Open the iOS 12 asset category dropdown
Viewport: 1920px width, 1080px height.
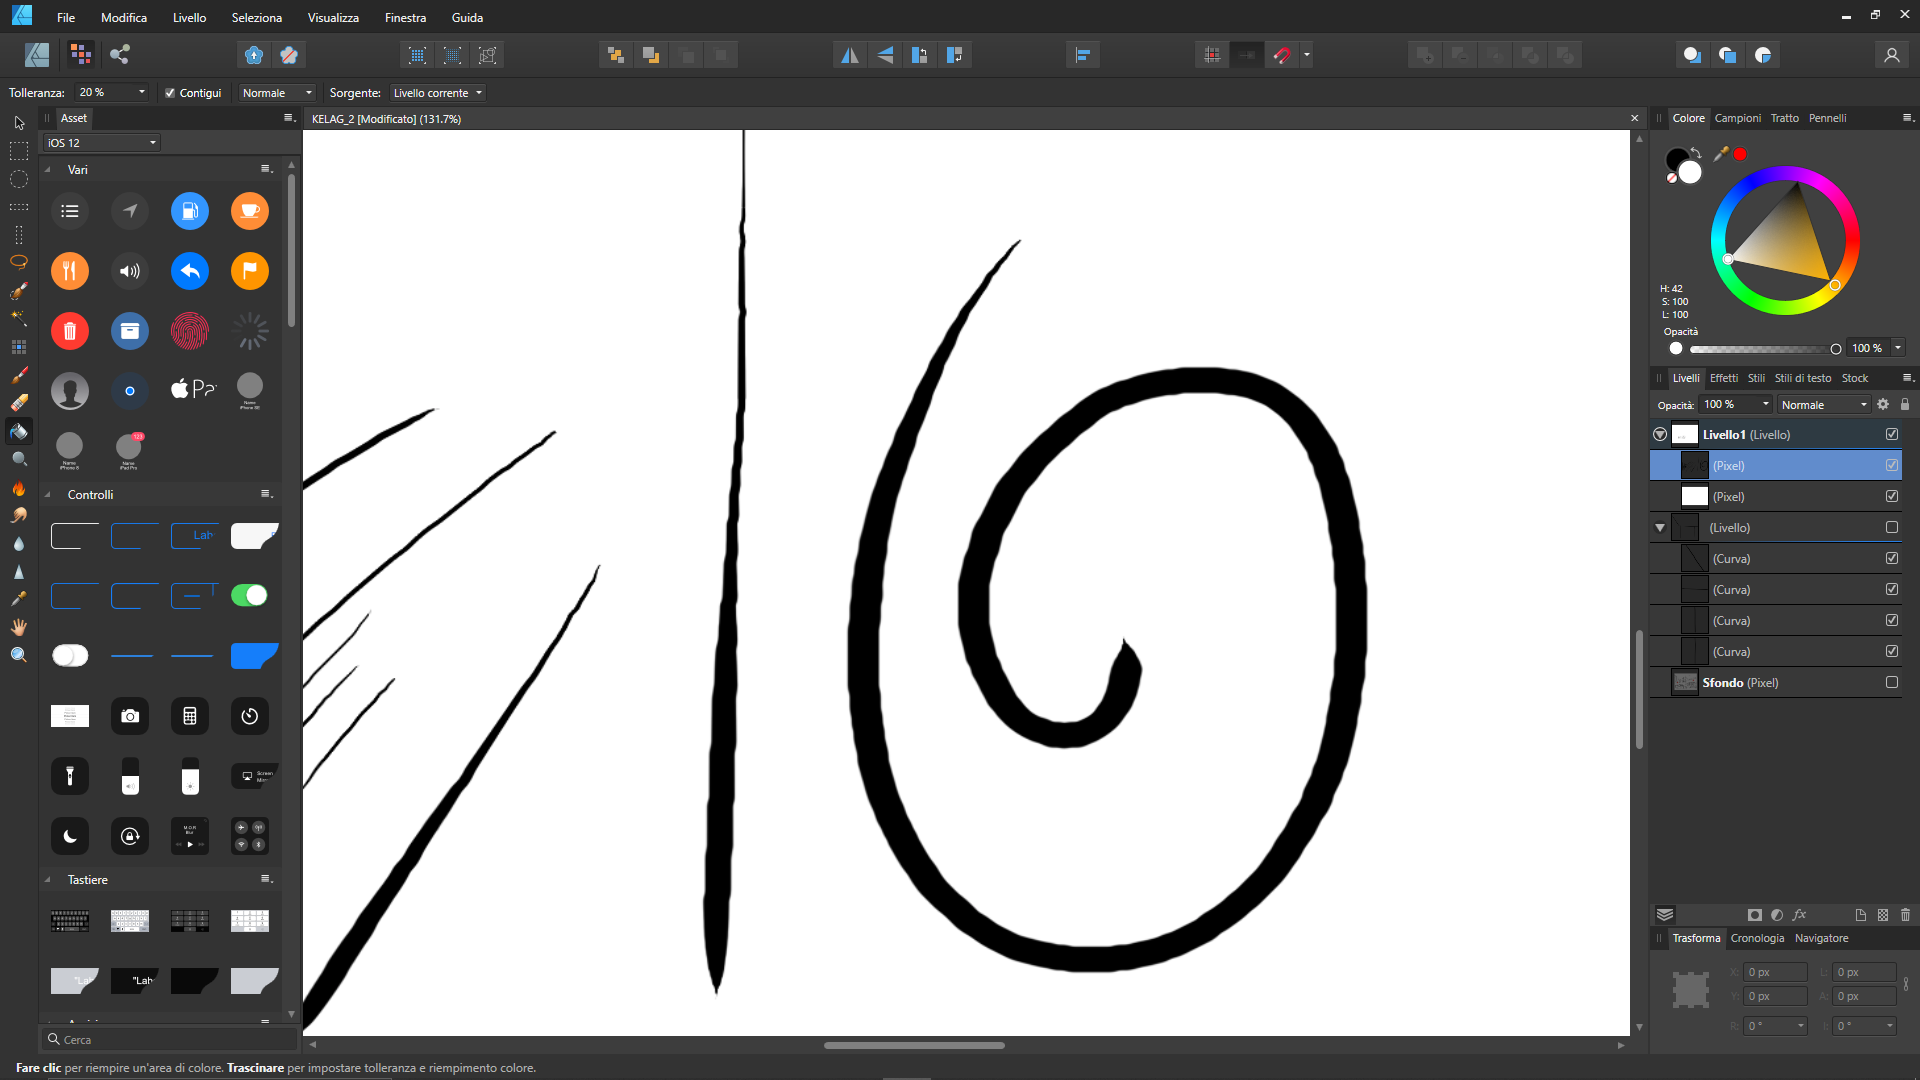[102, 143]
